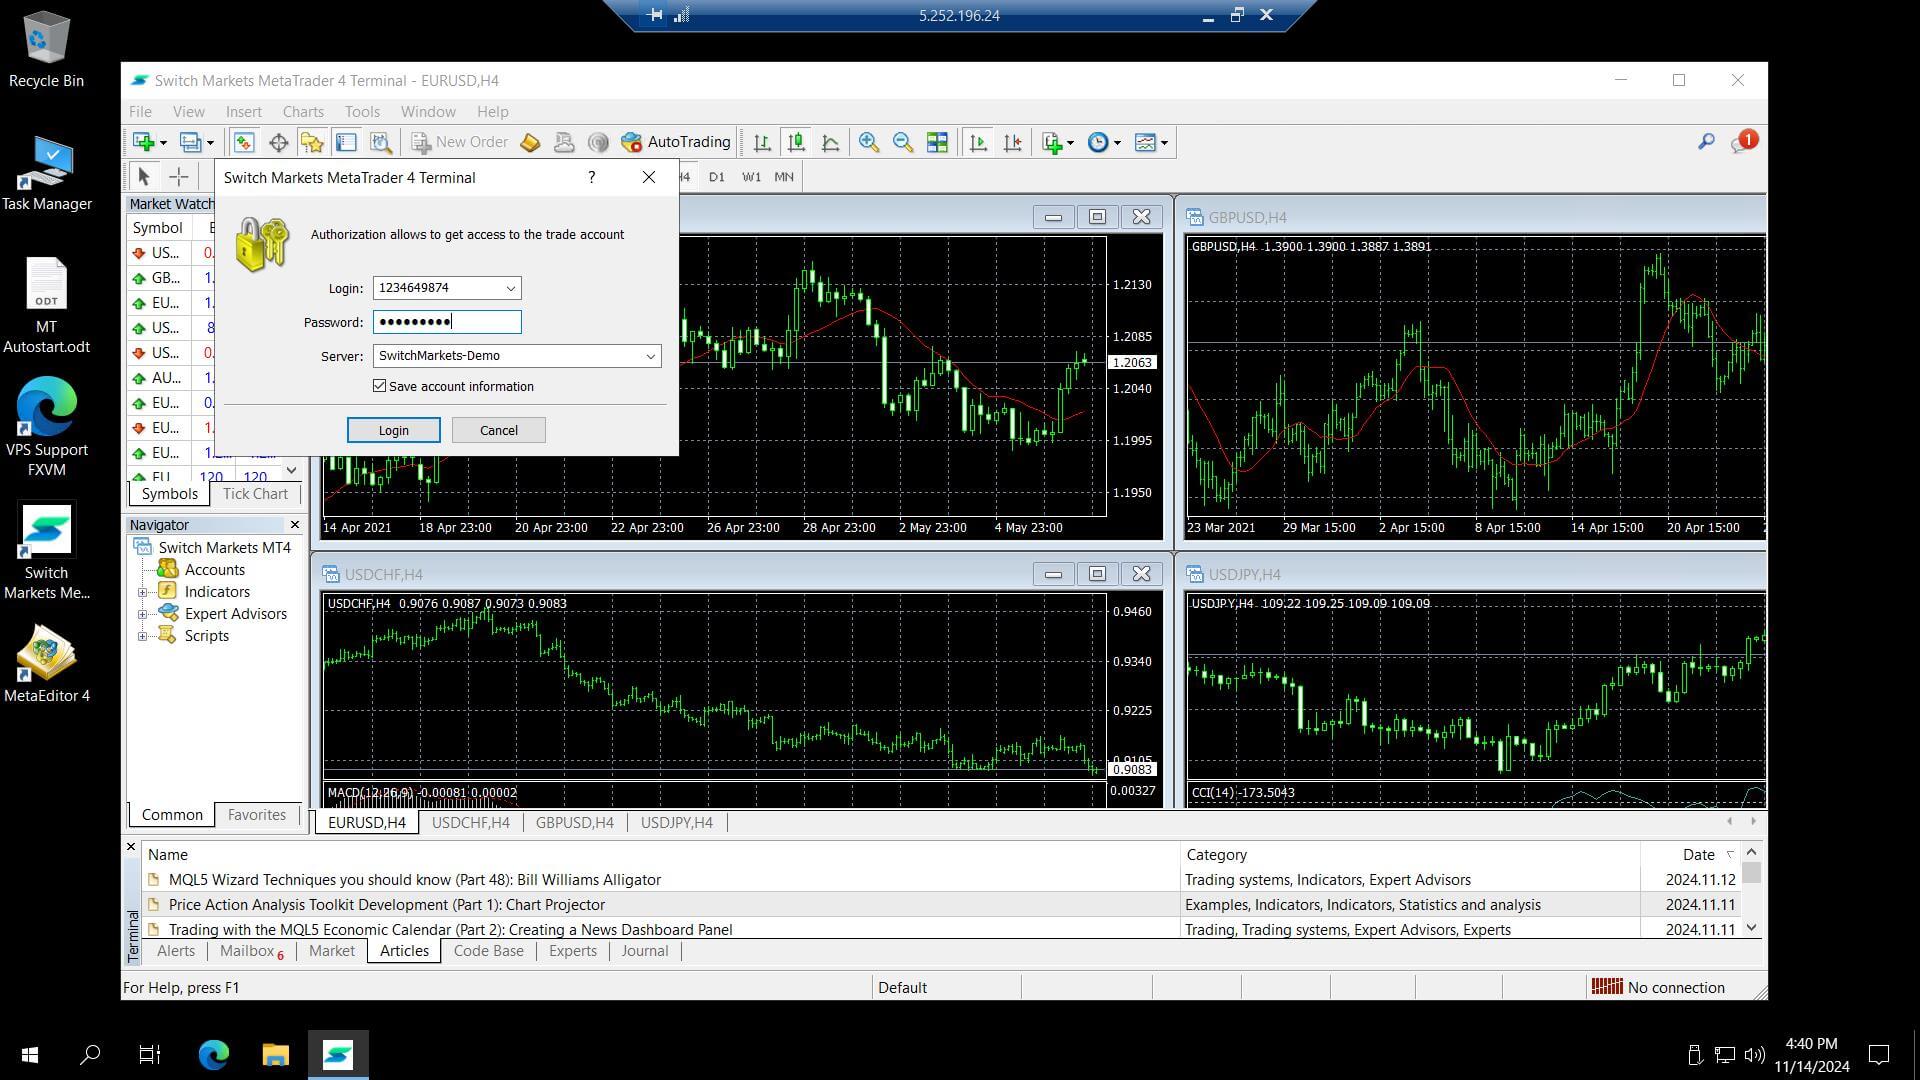Expand the Indicators tree node
Image resolution: width=1920 pixels, height=1080 pixels.
pyautogui.click(x=143, y=592)
